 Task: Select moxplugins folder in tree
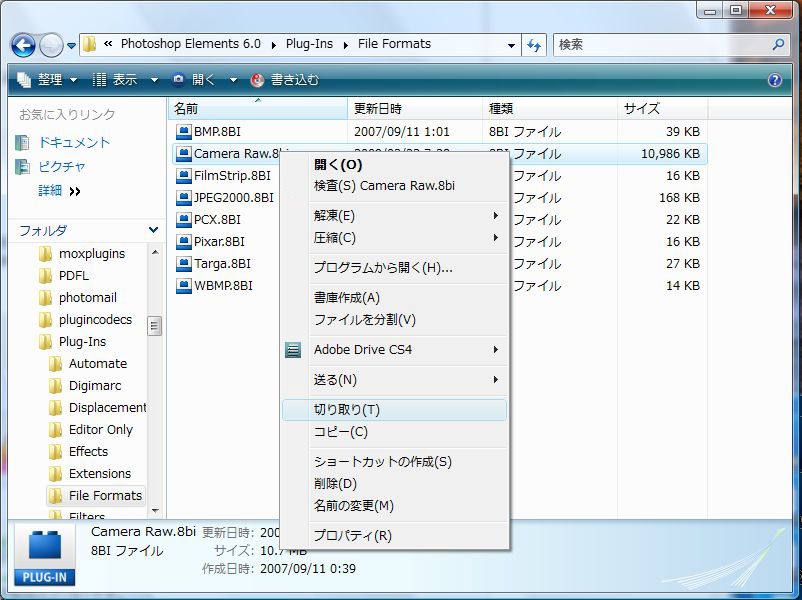tap(83, 254)
